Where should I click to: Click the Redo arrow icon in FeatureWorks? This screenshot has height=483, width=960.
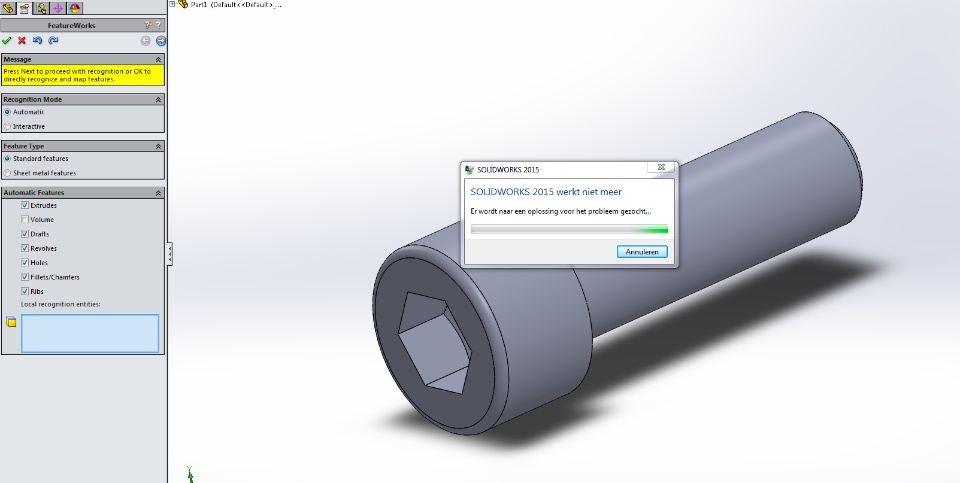[53, 40]
